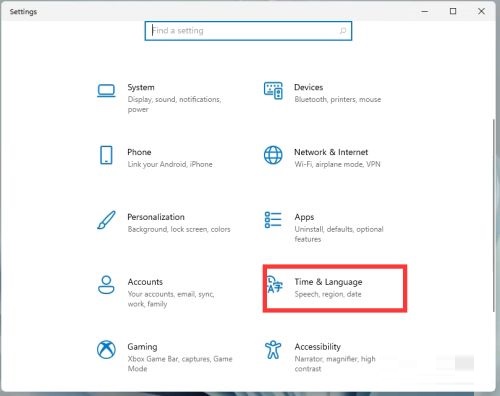Click the Devices keyboard and speaker icon
This screenshot has height=396, width=500.
coord(273,90)
